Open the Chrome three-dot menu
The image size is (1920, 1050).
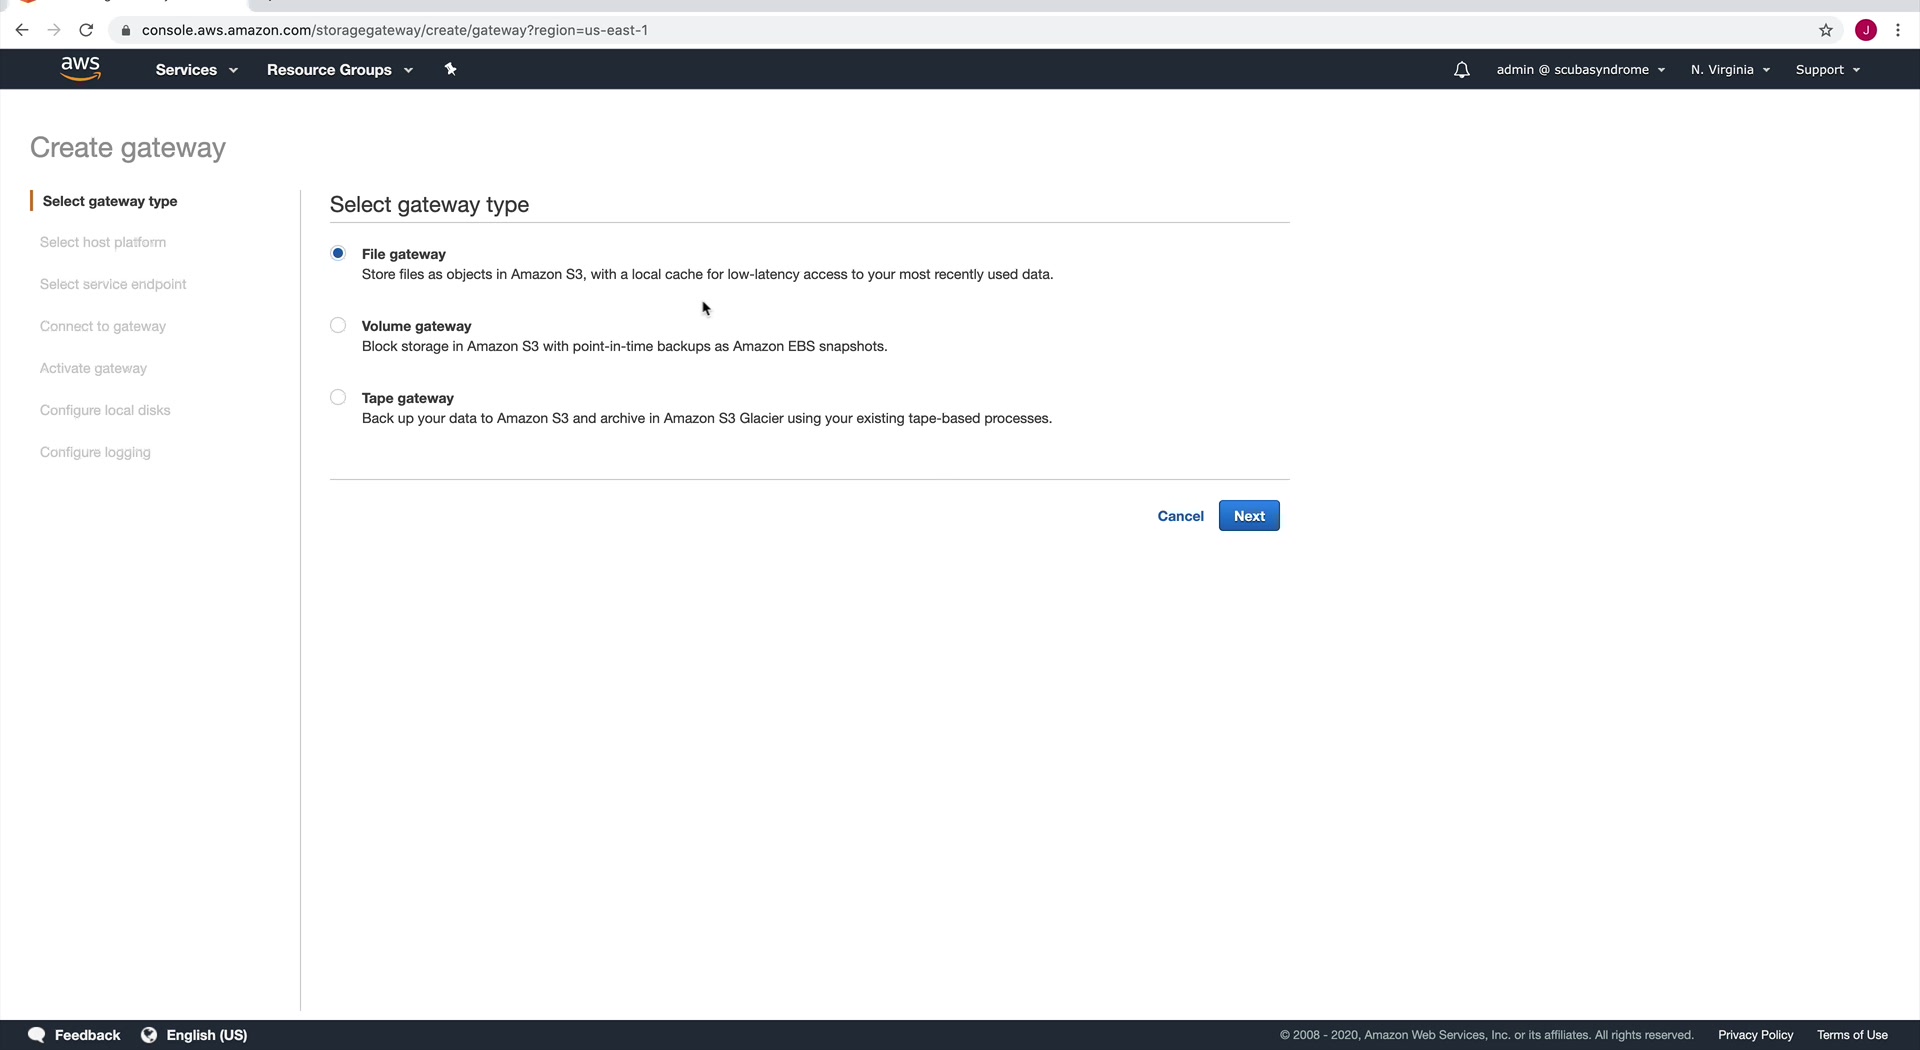[1898, 30]
